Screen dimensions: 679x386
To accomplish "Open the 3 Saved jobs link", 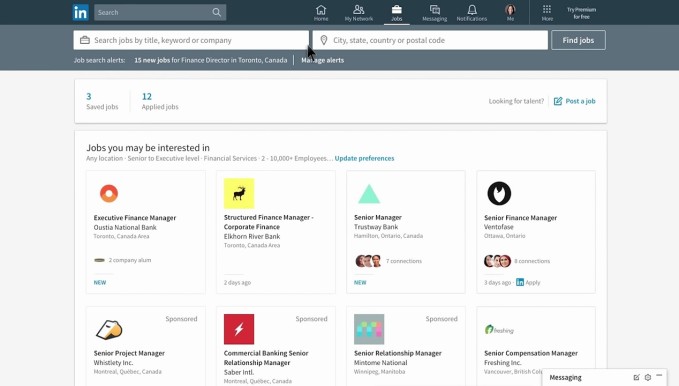I will coord(102,101).
